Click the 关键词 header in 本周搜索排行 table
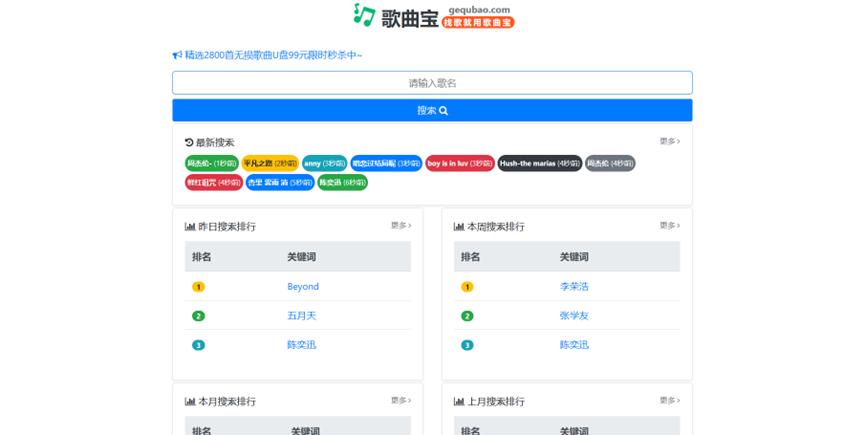865x435 pixels. [574, 257]
